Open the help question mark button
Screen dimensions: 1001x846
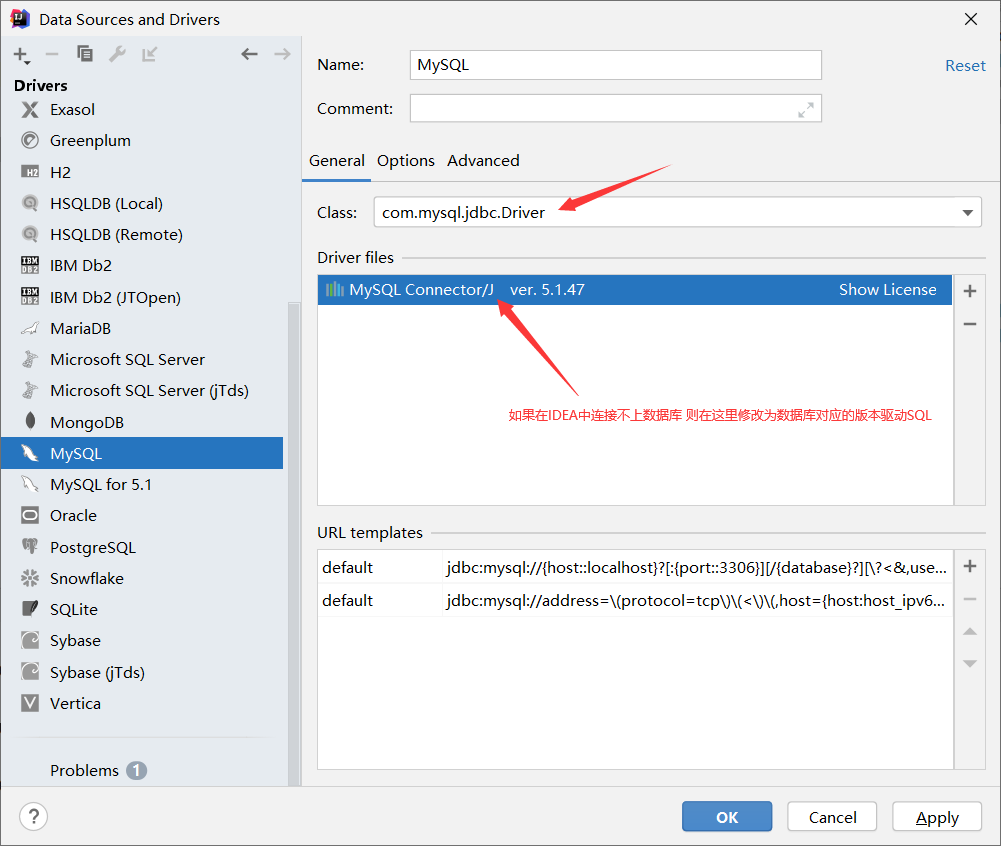[x=33, y=817]
